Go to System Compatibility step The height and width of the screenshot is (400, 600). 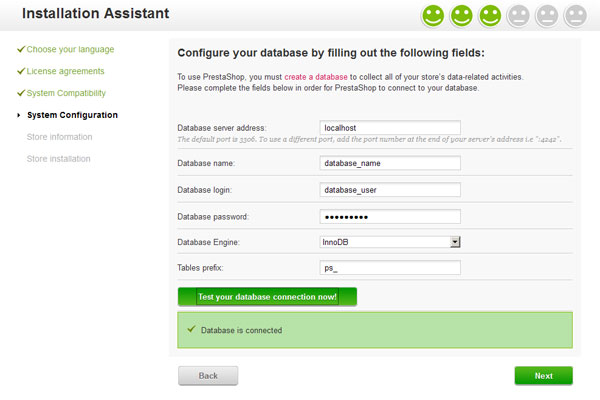(66, 93)
